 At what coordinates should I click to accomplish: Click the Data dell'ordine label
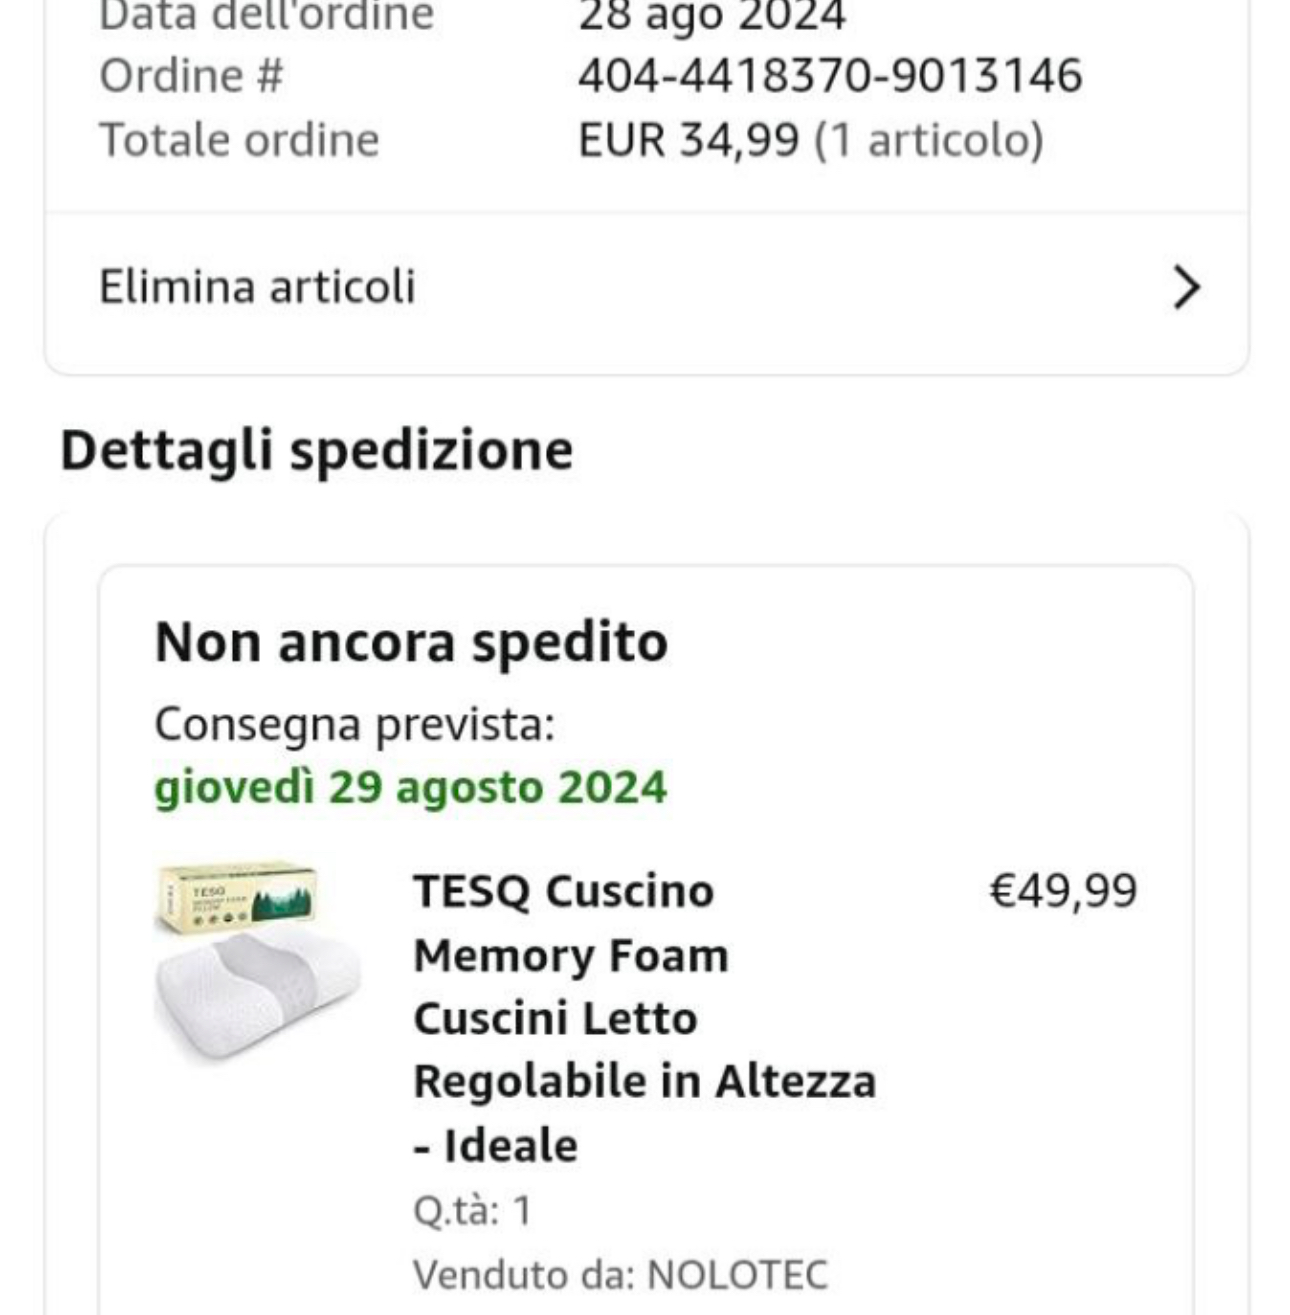(266, 16)
